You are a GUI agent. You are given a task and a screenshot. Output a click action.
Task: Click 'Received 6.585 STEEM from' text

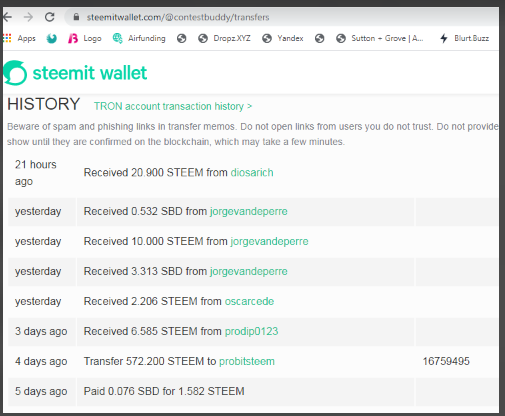coord(153,331)
